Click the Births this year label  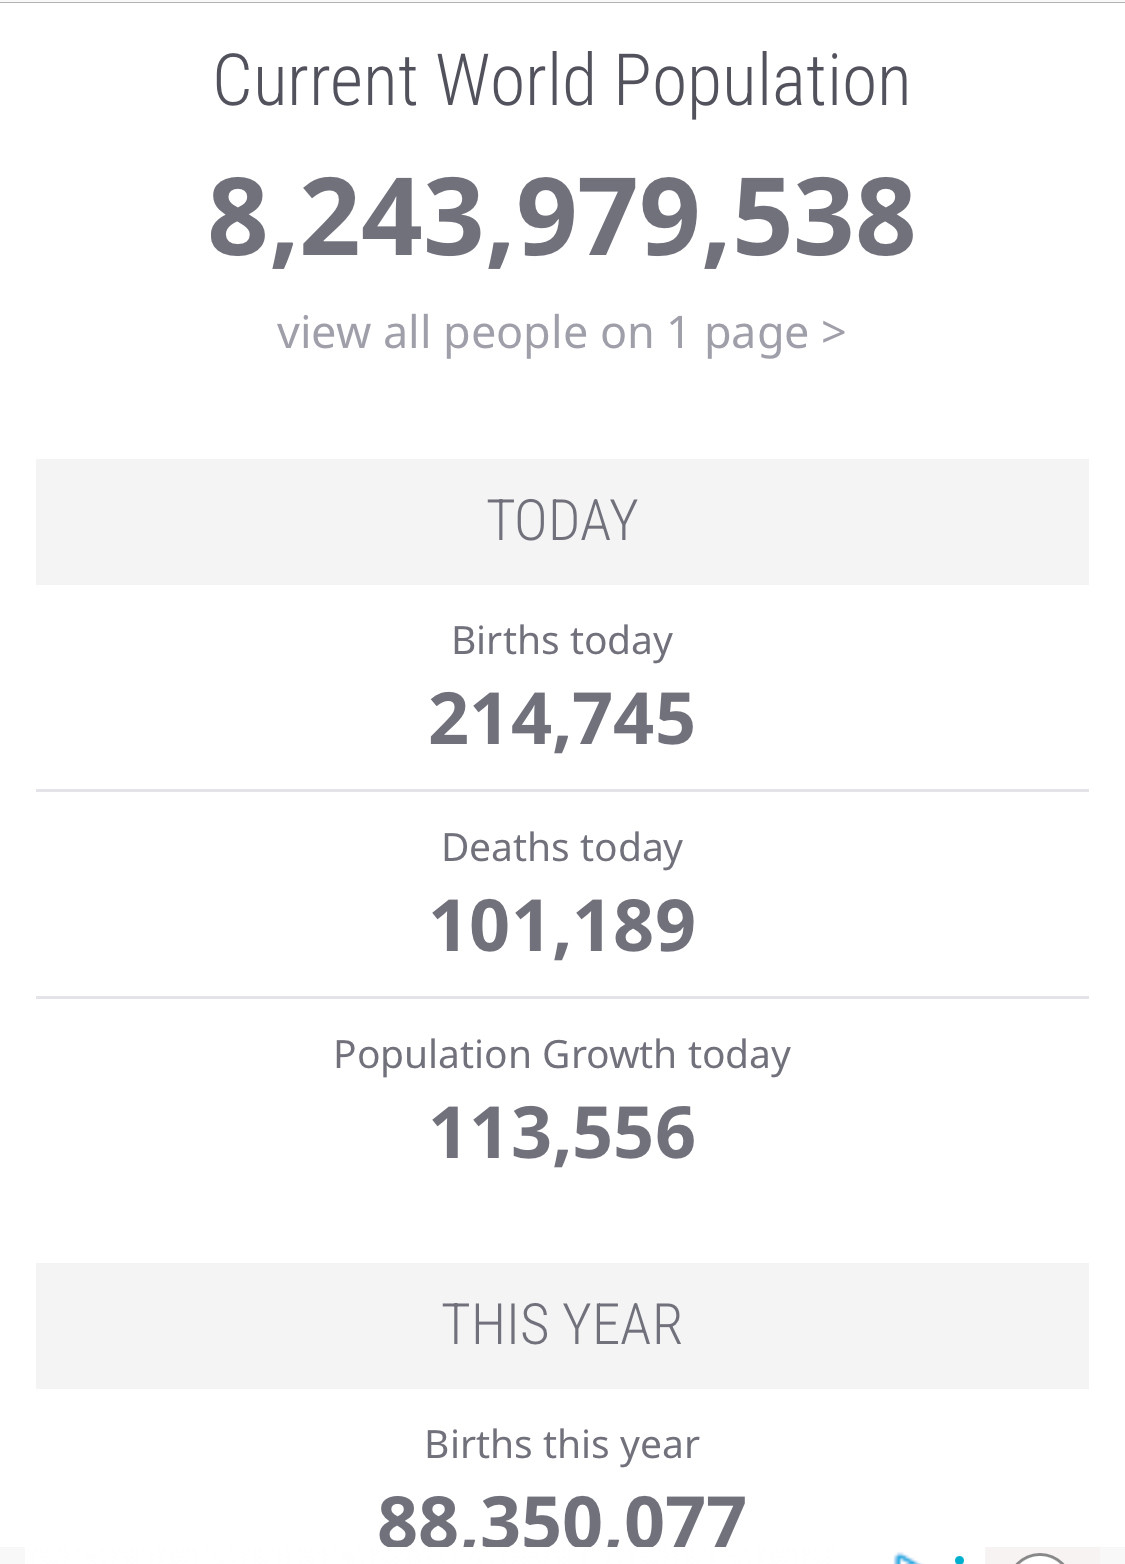coord(562,1445)
